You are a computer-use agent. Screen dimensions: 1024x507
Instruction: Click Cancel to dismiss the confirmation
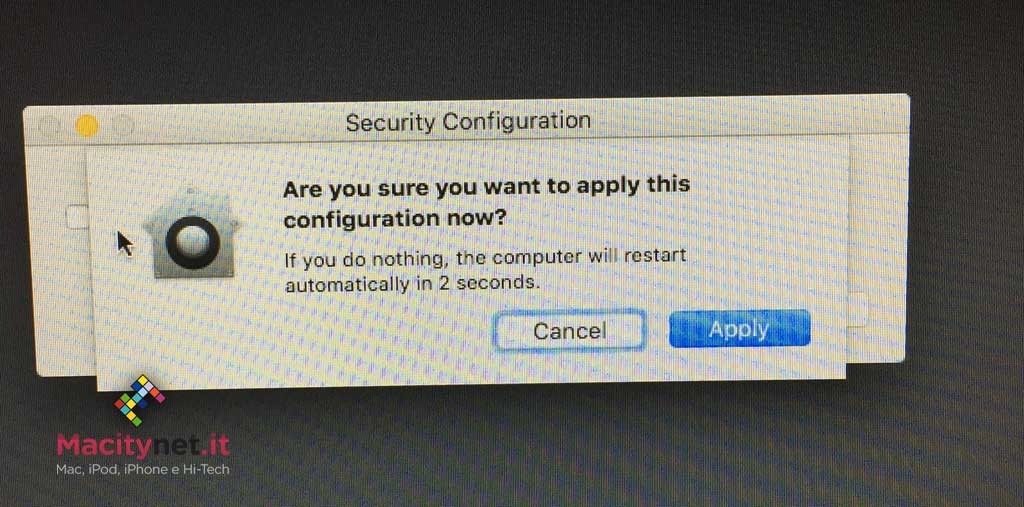tap(569, 330)
